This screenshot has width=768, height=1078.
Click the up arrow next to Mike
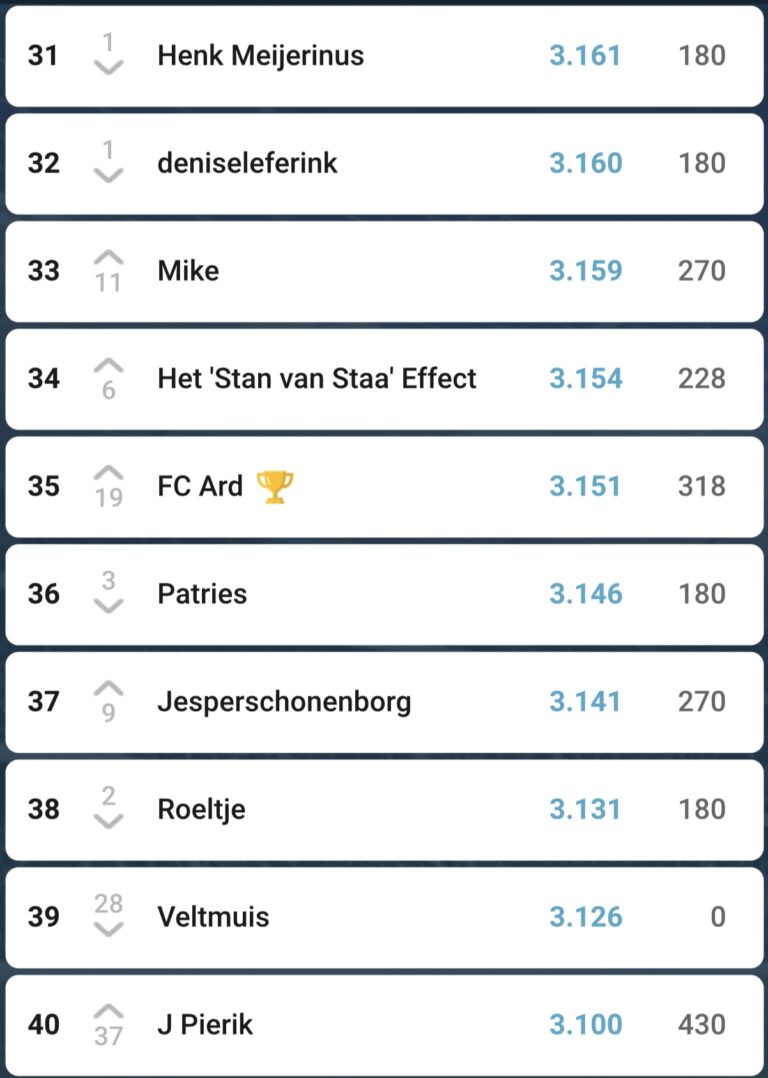coord(108,257)
